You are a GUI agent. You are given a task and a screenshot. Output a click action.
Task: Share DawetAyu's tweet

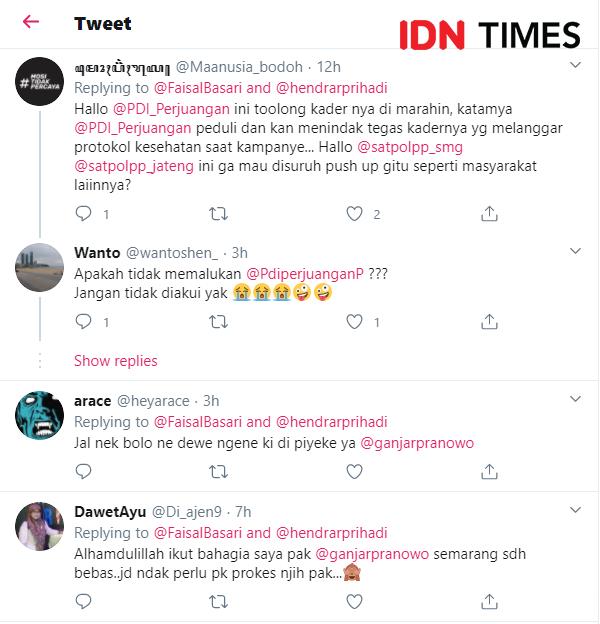(x=489, y=602)
